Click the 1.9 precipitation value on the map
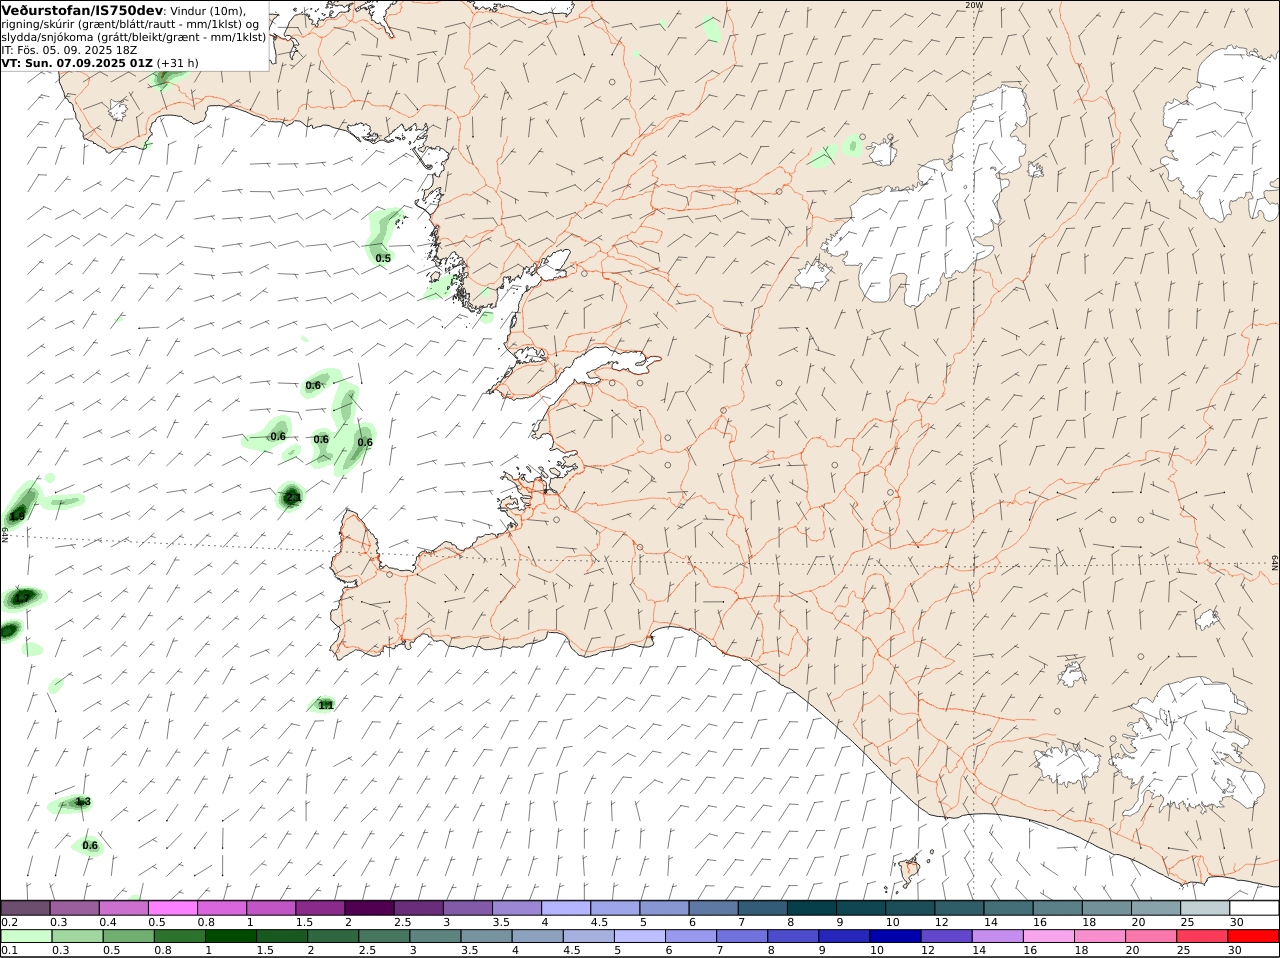Image resolution: width=1280 pixels, height=958 pixels. click(x=17, y=516)
